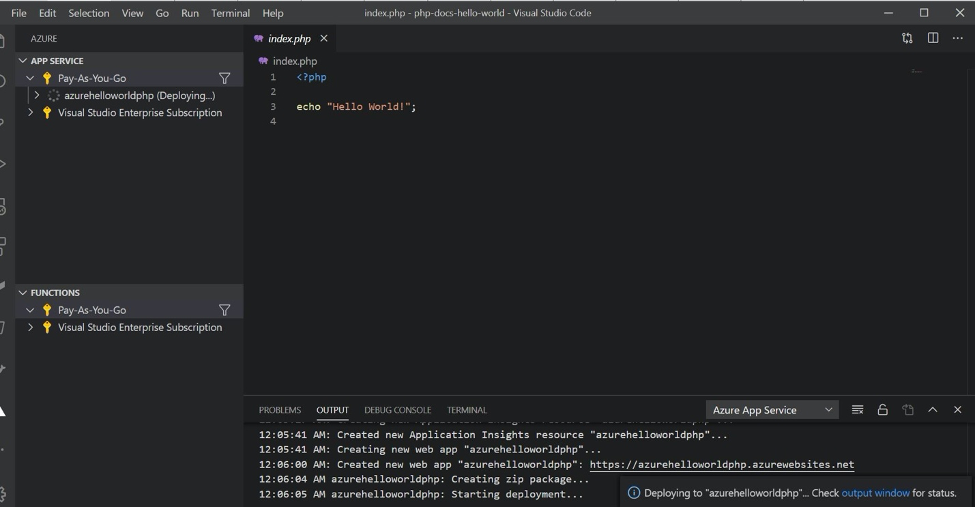Click the Functions subscription filter icon

click(x=224, y=310)
